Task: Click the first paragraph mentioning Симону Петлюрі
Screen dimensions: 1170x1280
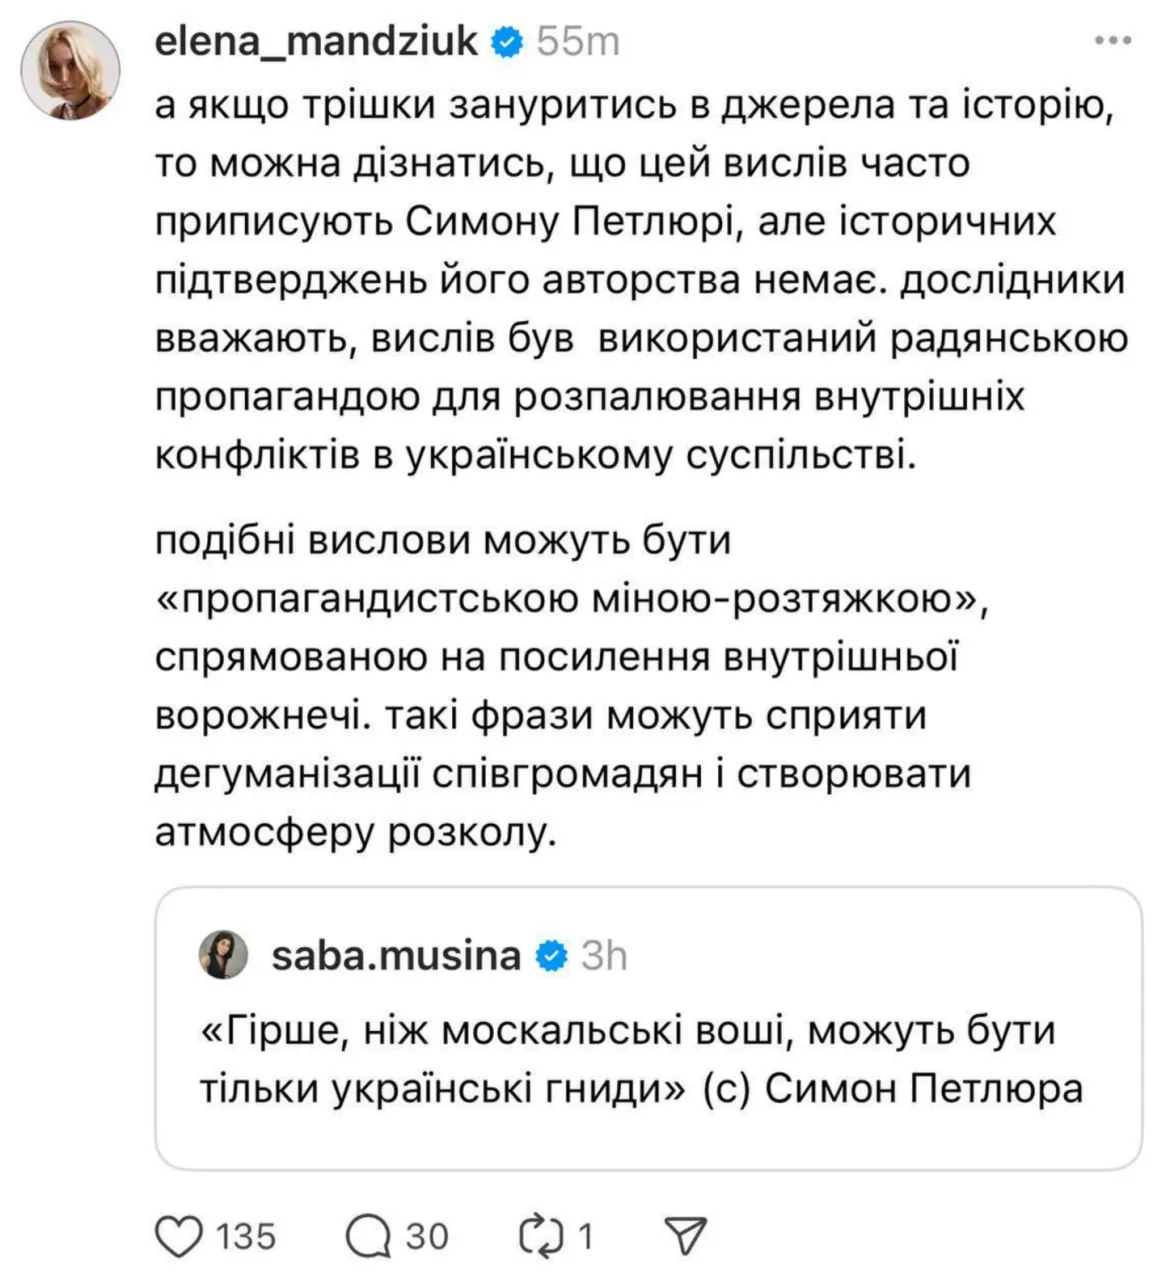Action: pyautogui.click(x=640, y=280)
